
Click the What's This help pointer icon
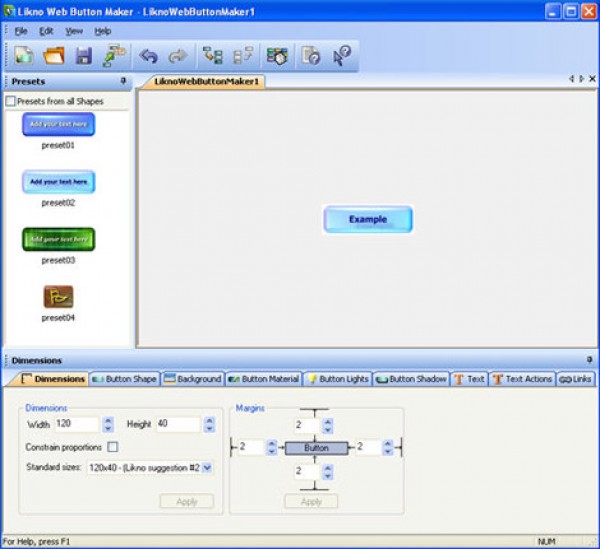point(342,57)
